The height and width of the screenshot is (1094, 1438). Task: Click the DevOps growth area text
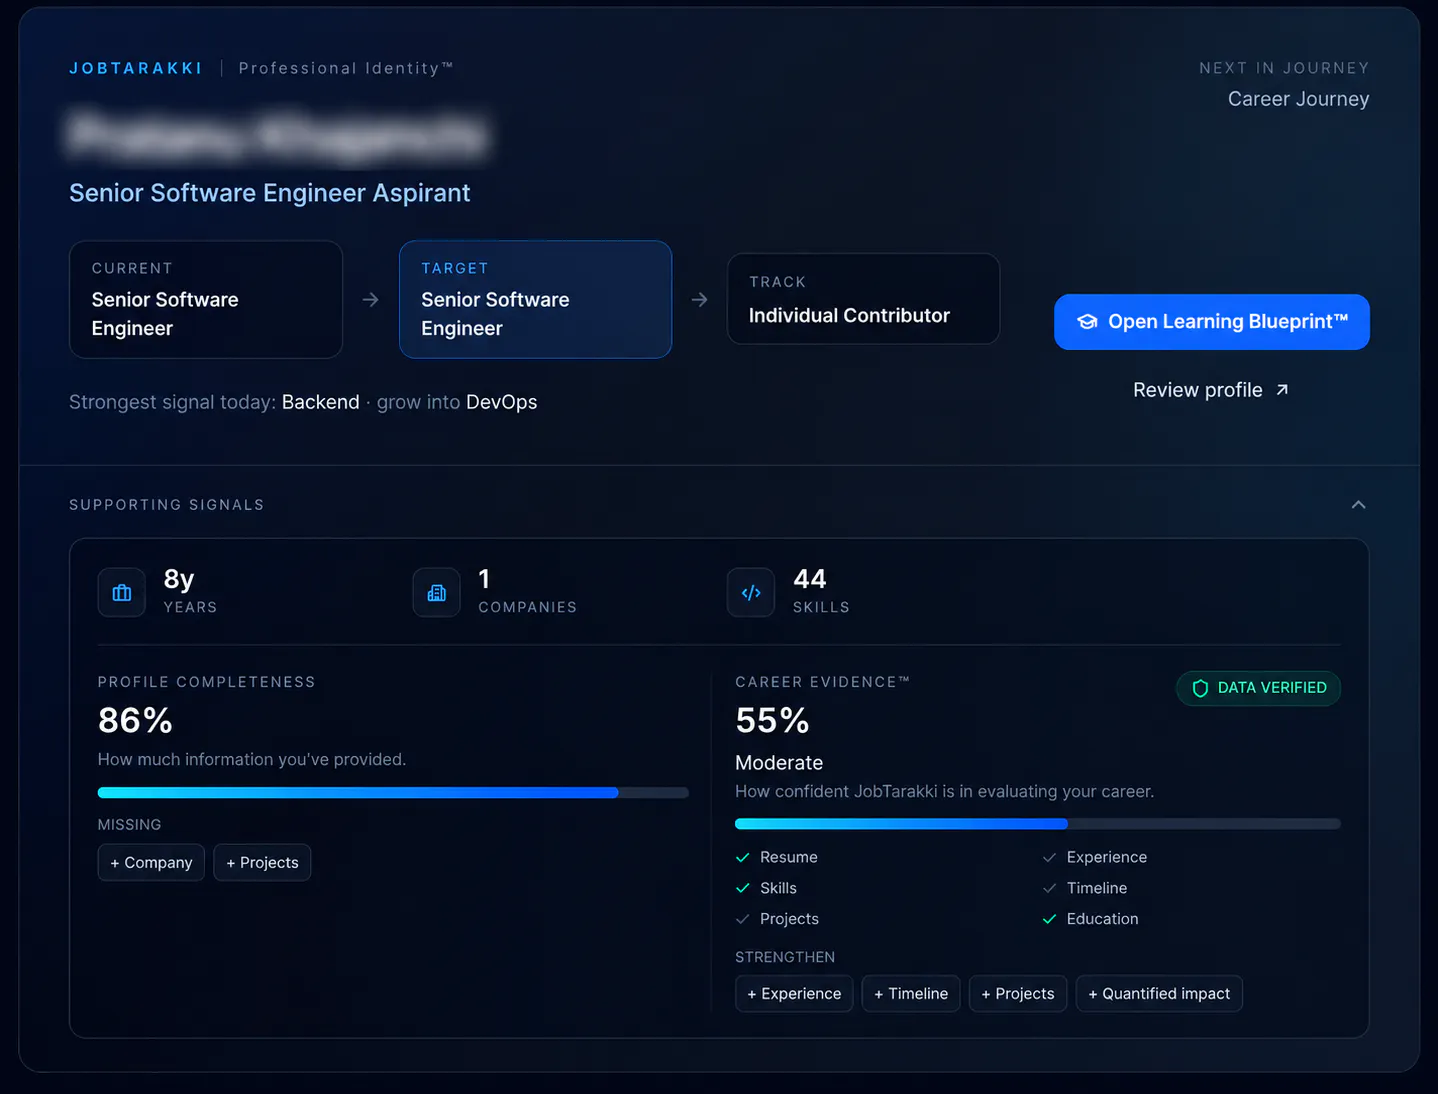502,402
